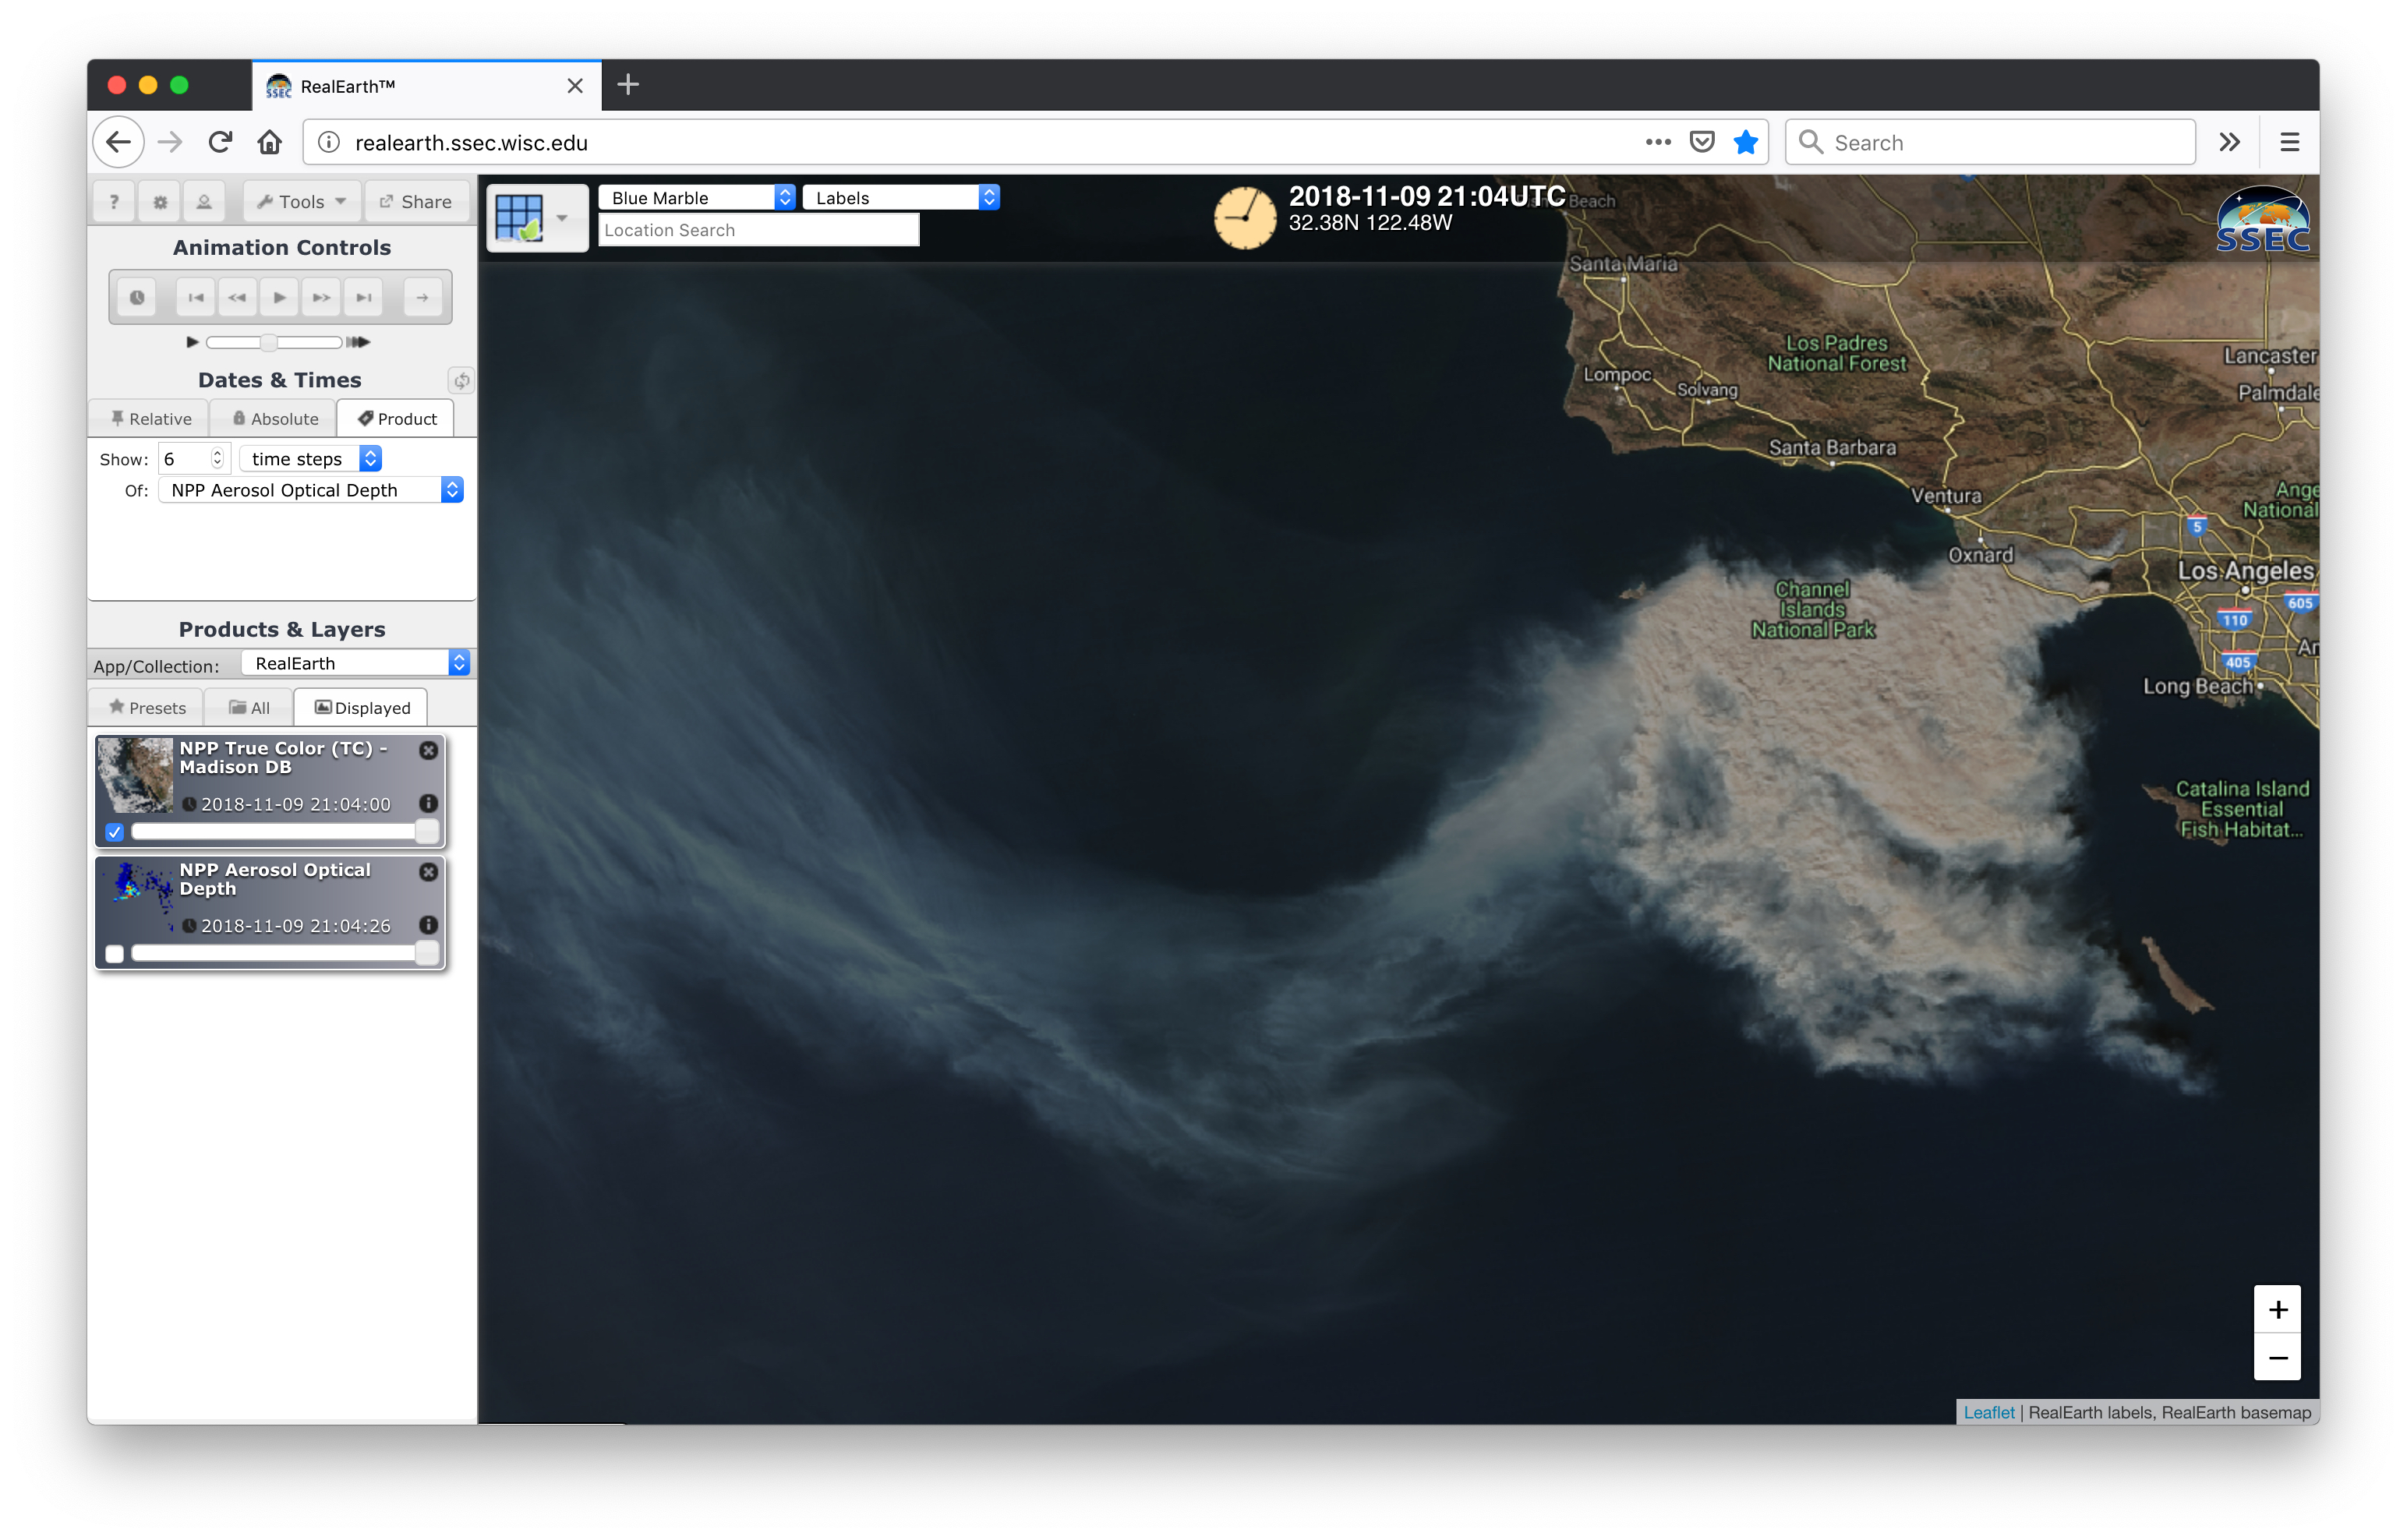2407x1540 pixels.
Task: Play the animation
Action: click(279, 298)
